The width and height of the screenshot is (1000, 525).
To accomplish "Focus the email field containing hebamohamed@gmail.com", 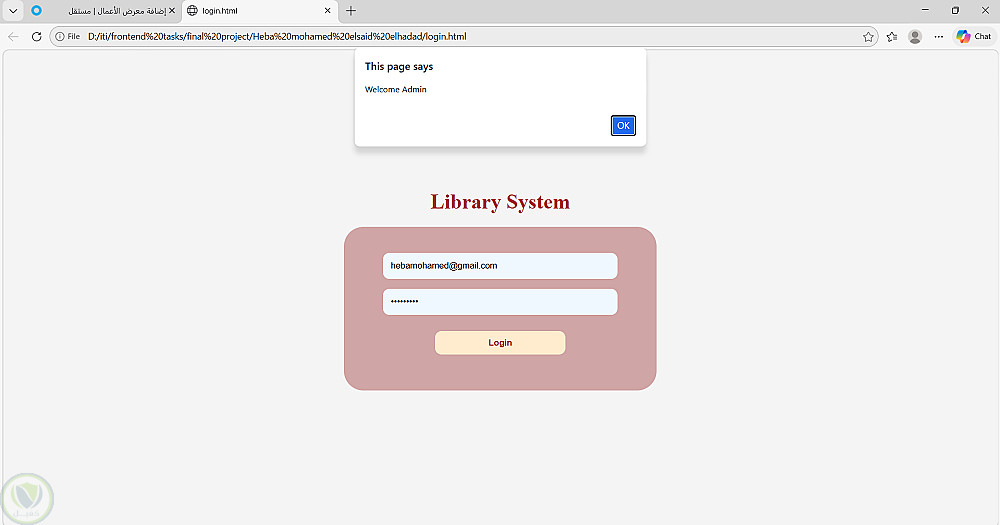I will click(x=500, y=266).
